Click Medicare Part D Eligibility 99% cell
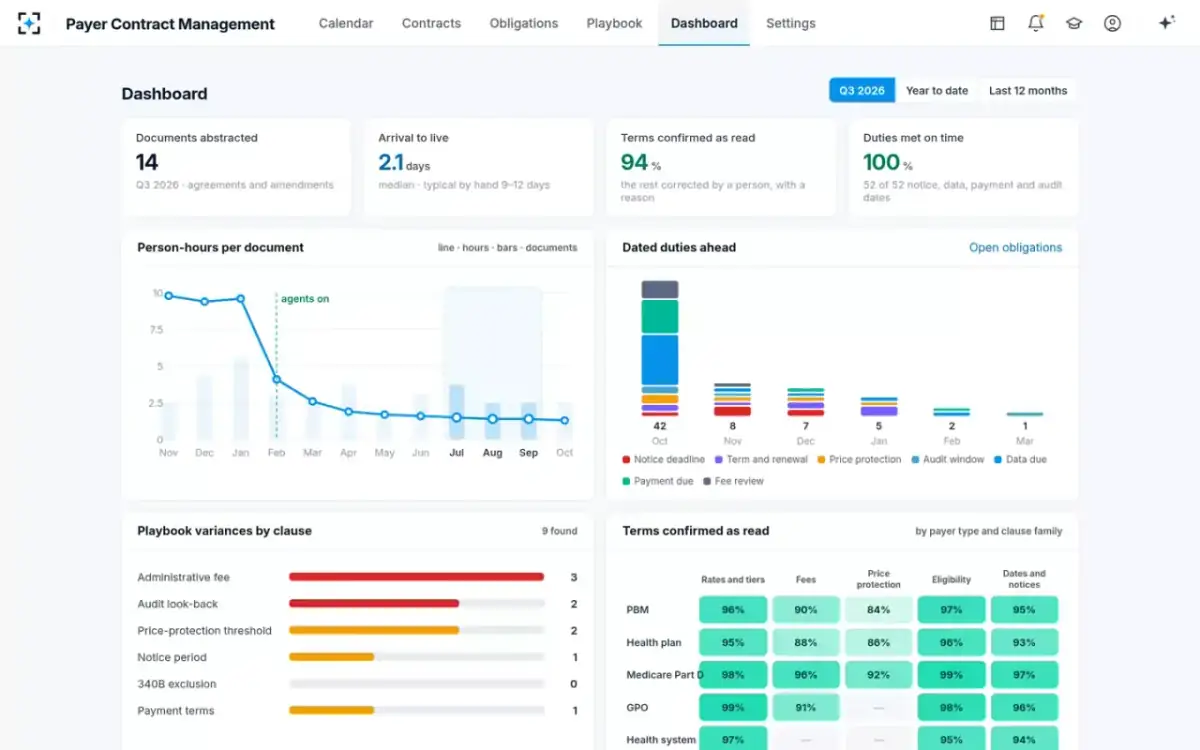Viewport: 1200px width, 750px height. click(x=951, y=675)
